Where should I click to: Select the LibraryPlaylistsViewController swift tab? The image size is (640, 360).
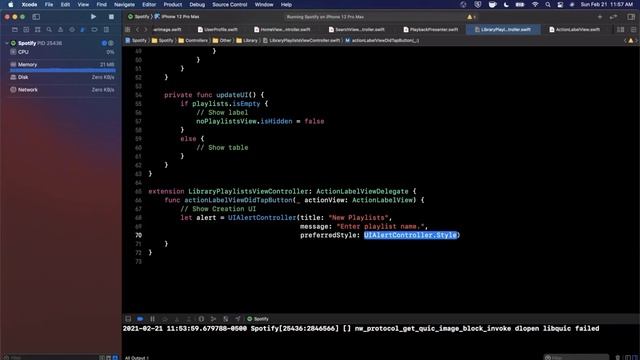[503, 29]
